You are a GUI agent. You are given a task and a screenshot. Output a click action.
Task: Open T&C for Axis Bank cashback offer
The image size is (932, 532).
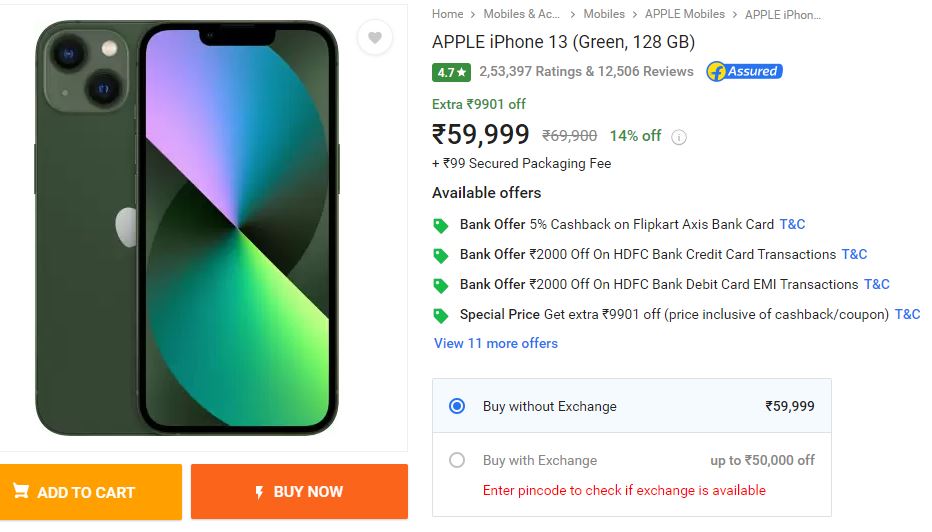click(792, 224)
